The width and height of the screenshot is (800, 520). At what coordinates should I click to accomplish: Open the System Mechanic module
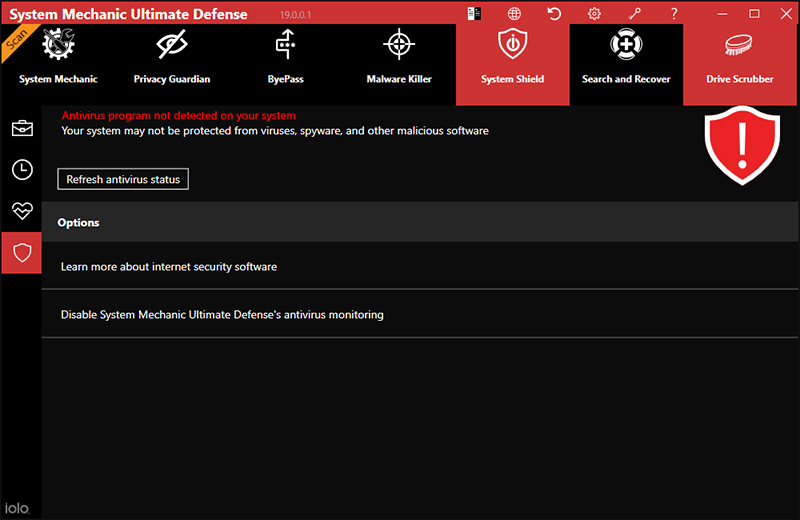[58, 64]
